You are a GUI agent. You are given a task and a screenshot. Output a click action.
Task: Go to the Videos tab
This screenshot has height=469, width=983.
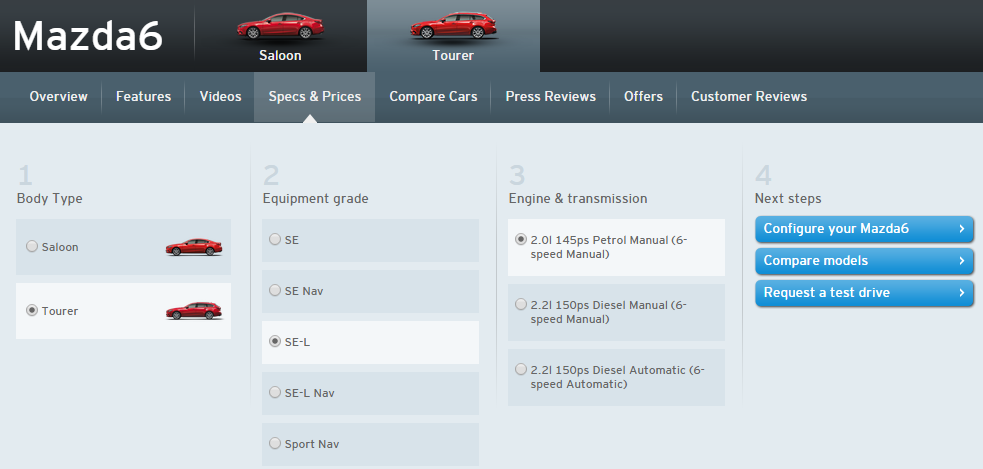pyautogui.click(x=221, y=97)
